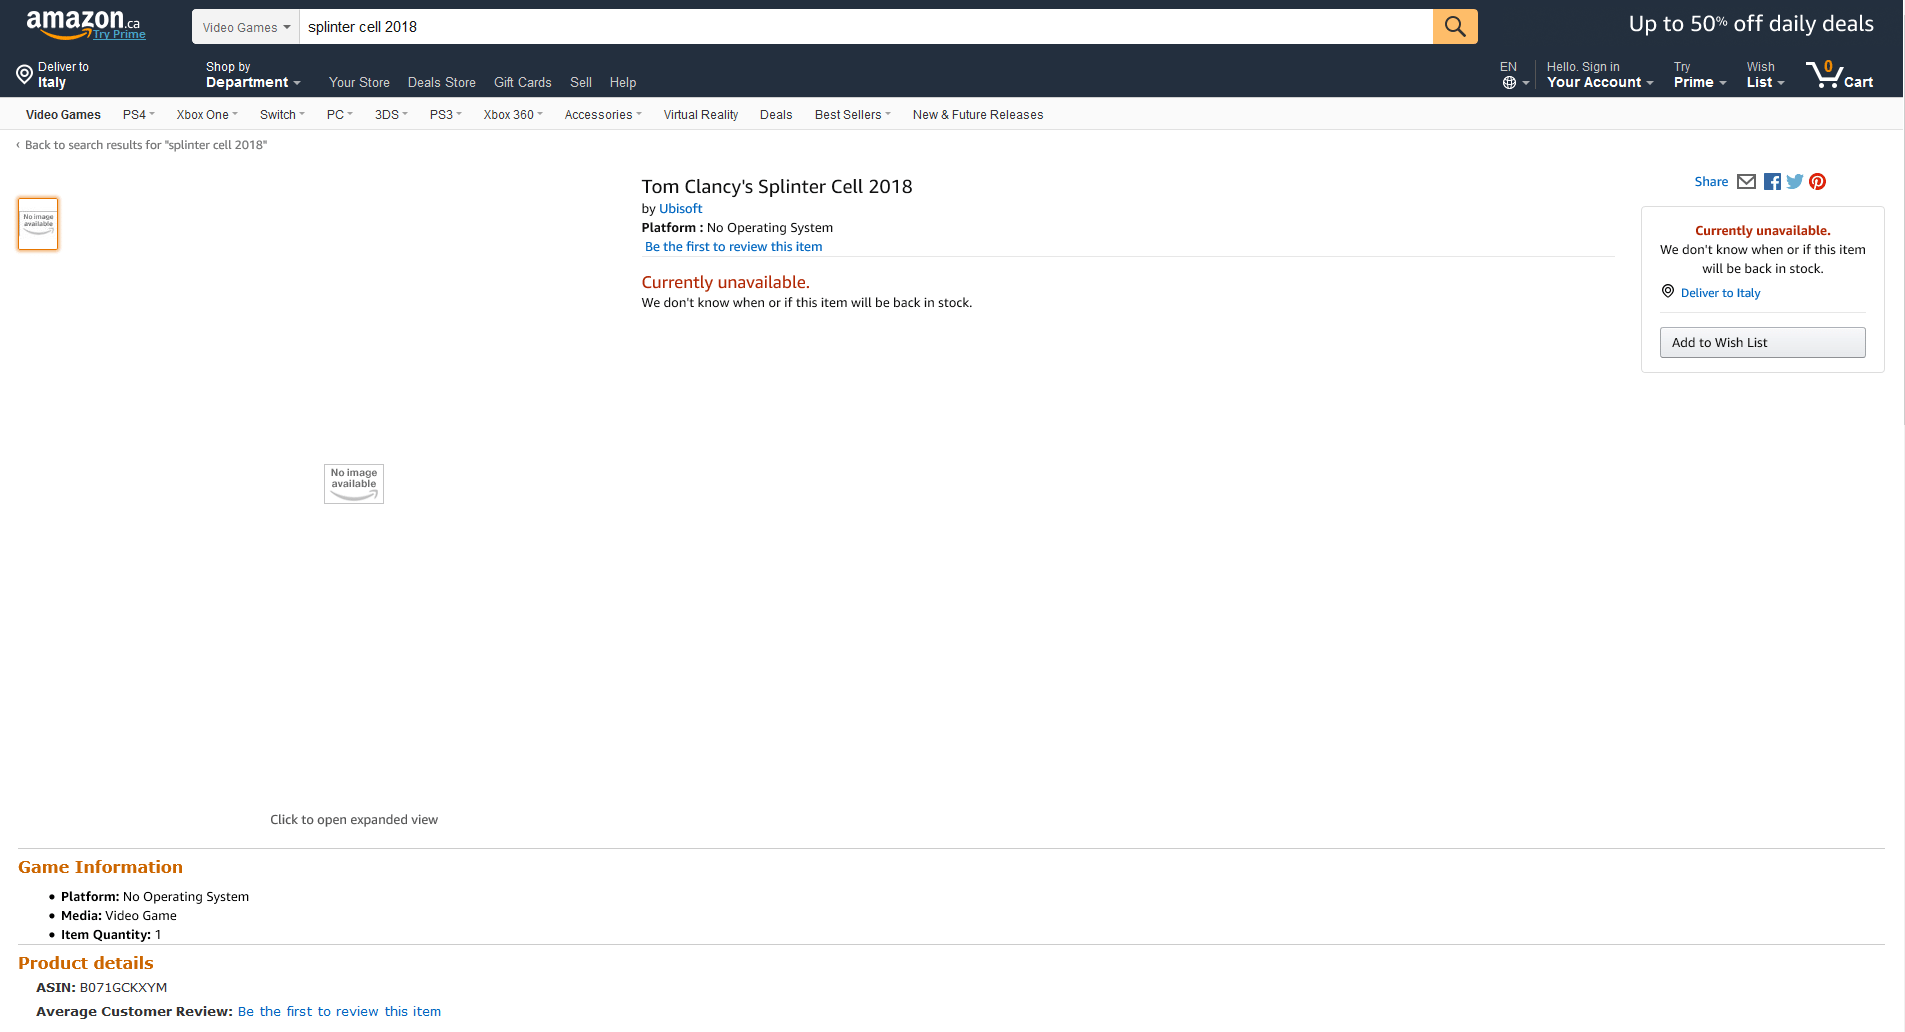Open the PS4 category submenu
This screenshot has width=1905, height=1032.
click(138, 115)
